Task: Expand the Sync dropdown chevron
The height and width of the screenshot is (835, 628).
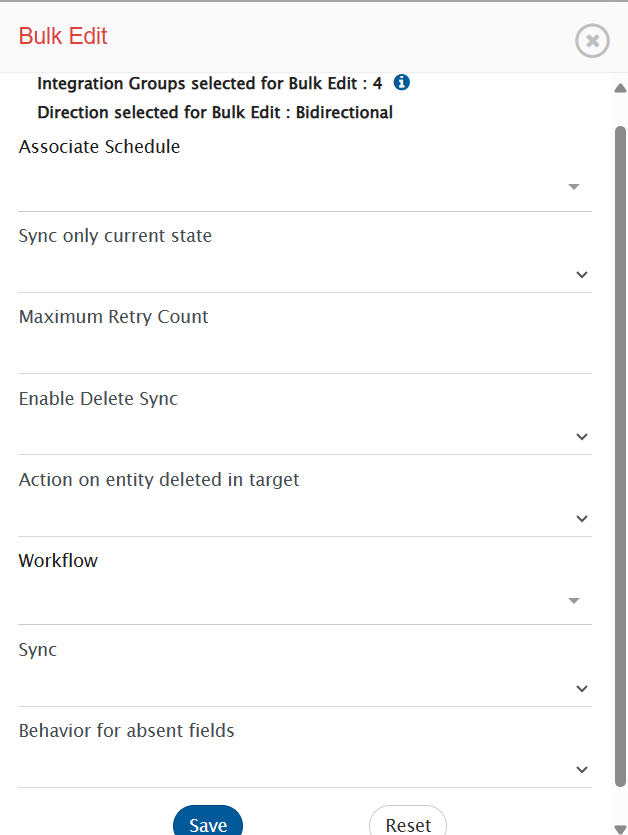Action: 582,689
